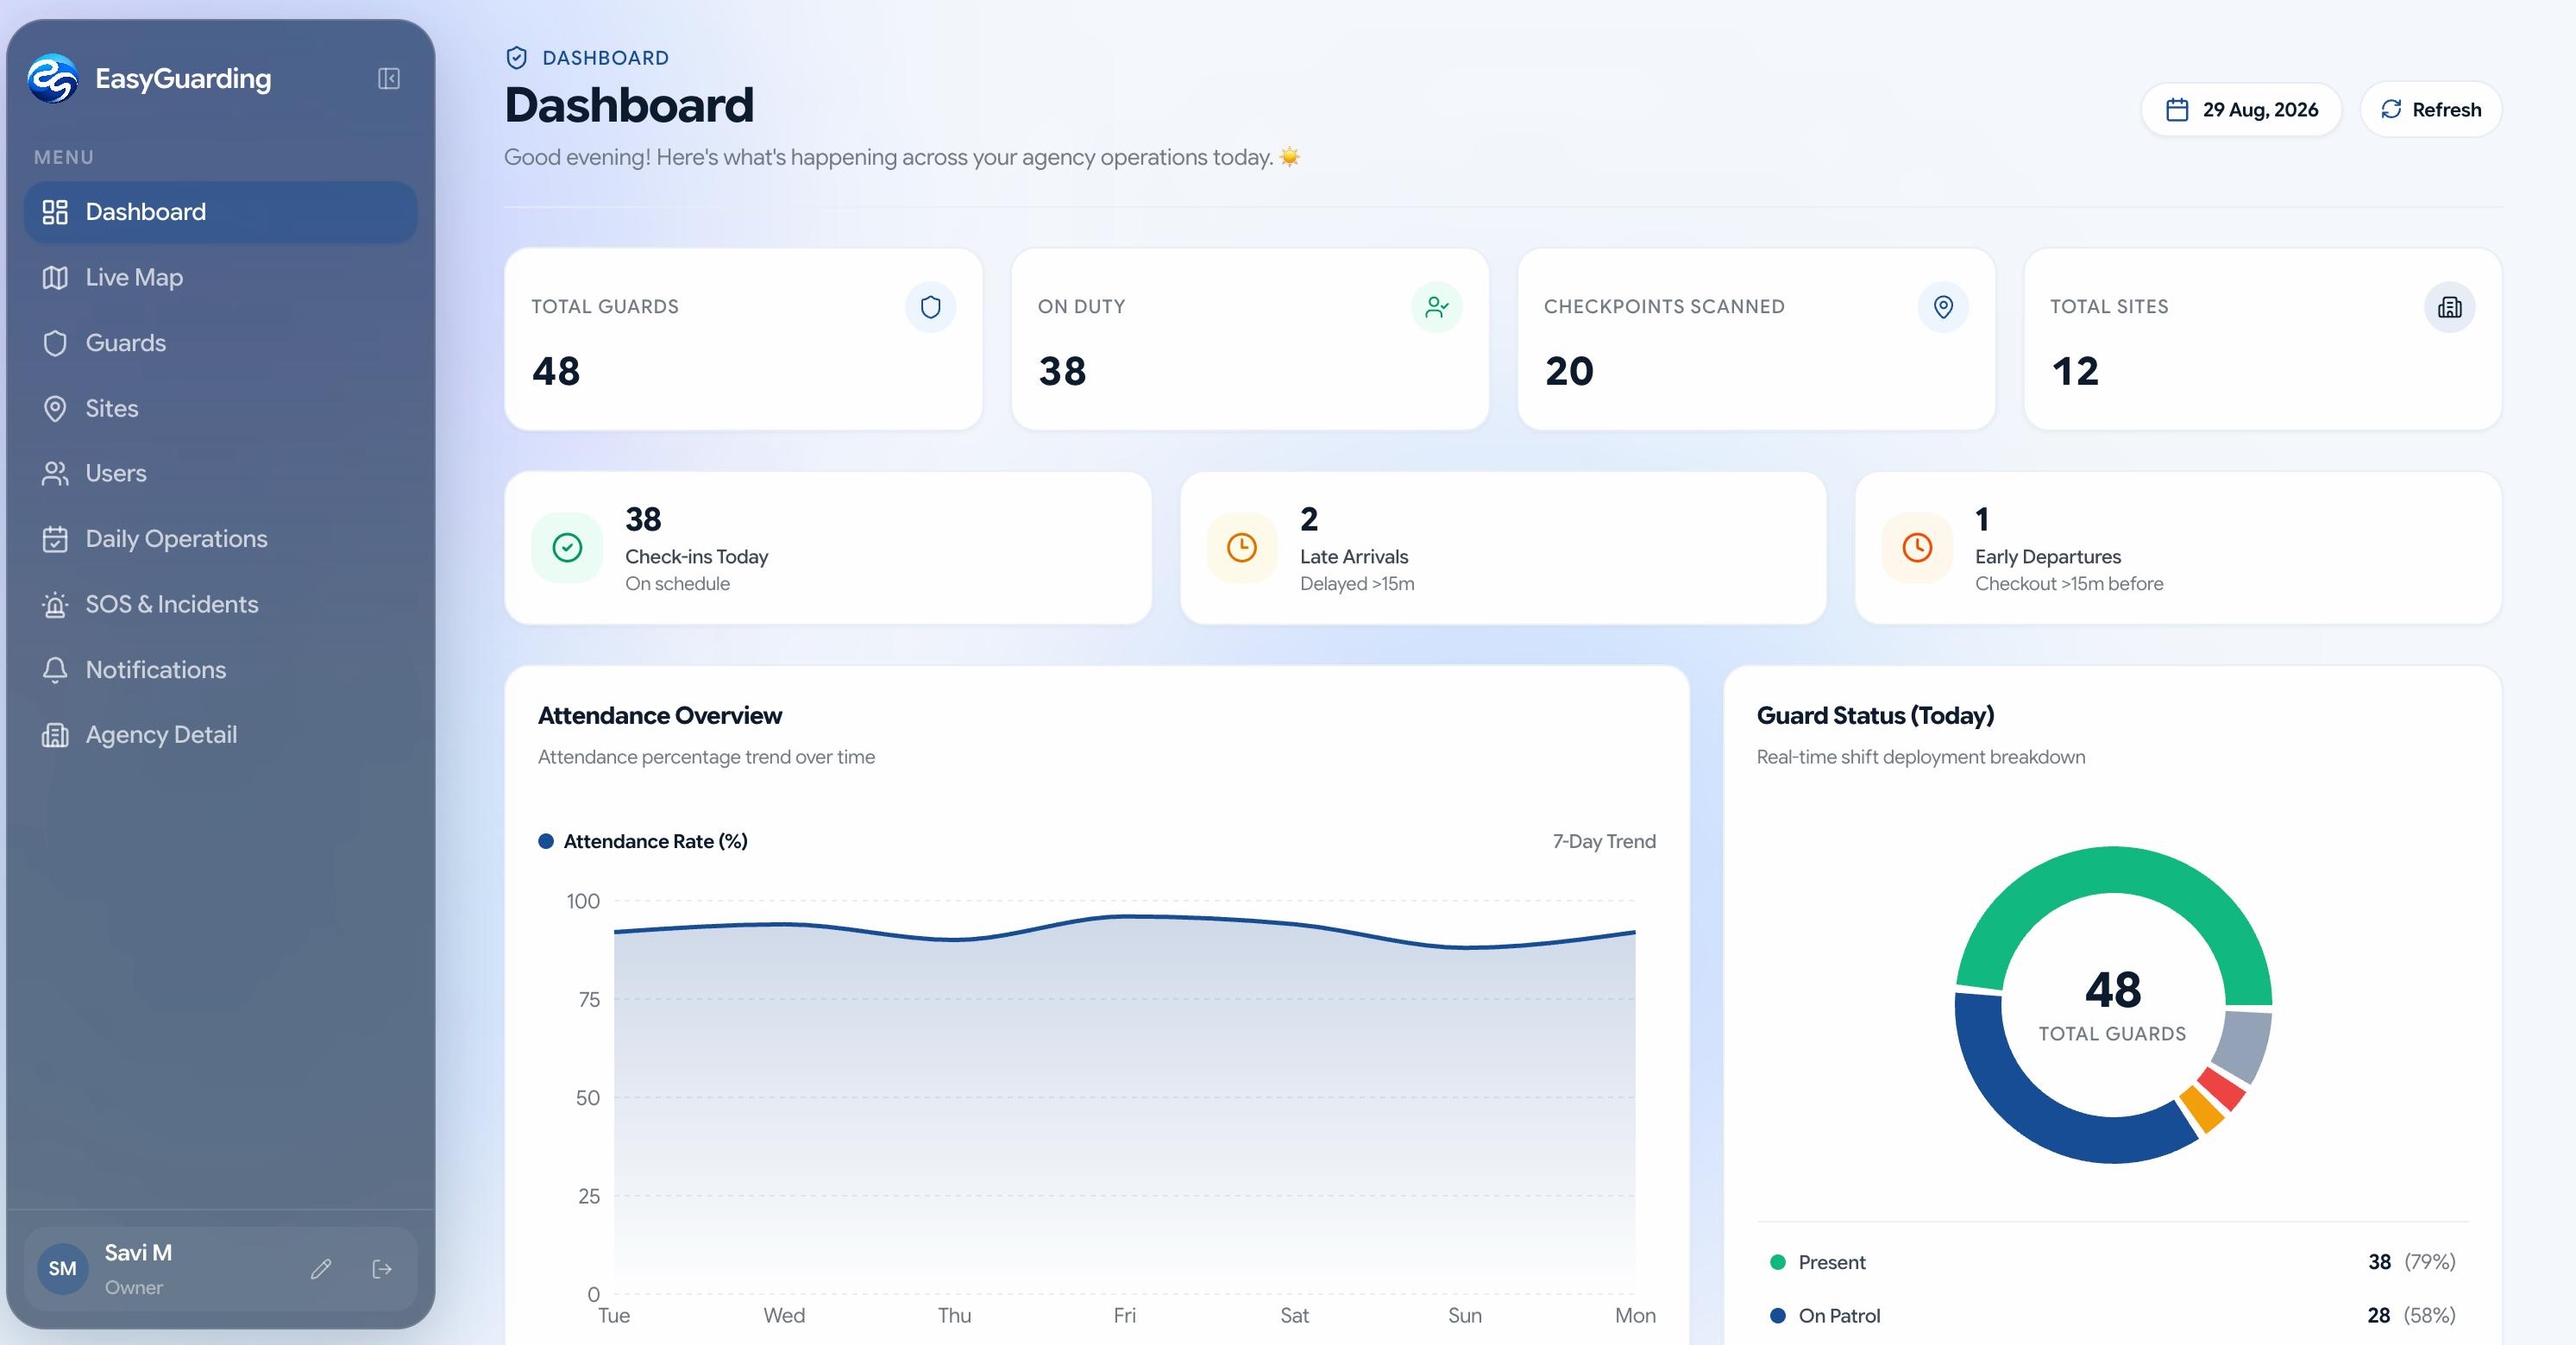
Task: Click the orange segment of the donut chart
Action: click(x=2202, y=1109)
